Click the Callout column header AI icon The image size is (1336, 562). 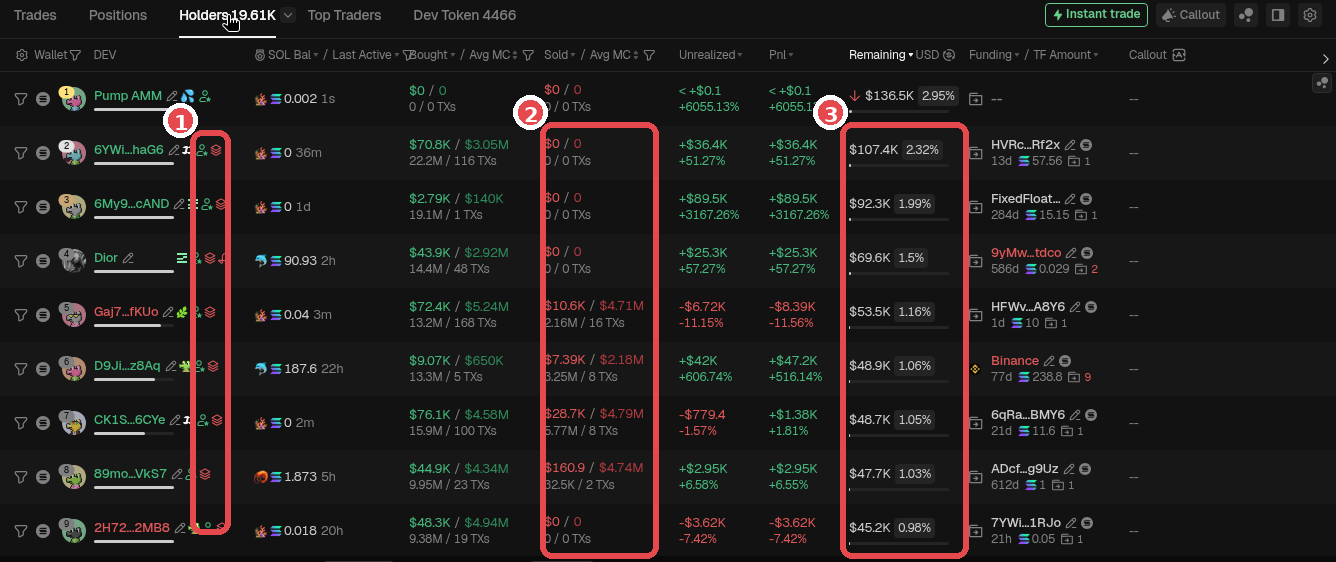1179,55
